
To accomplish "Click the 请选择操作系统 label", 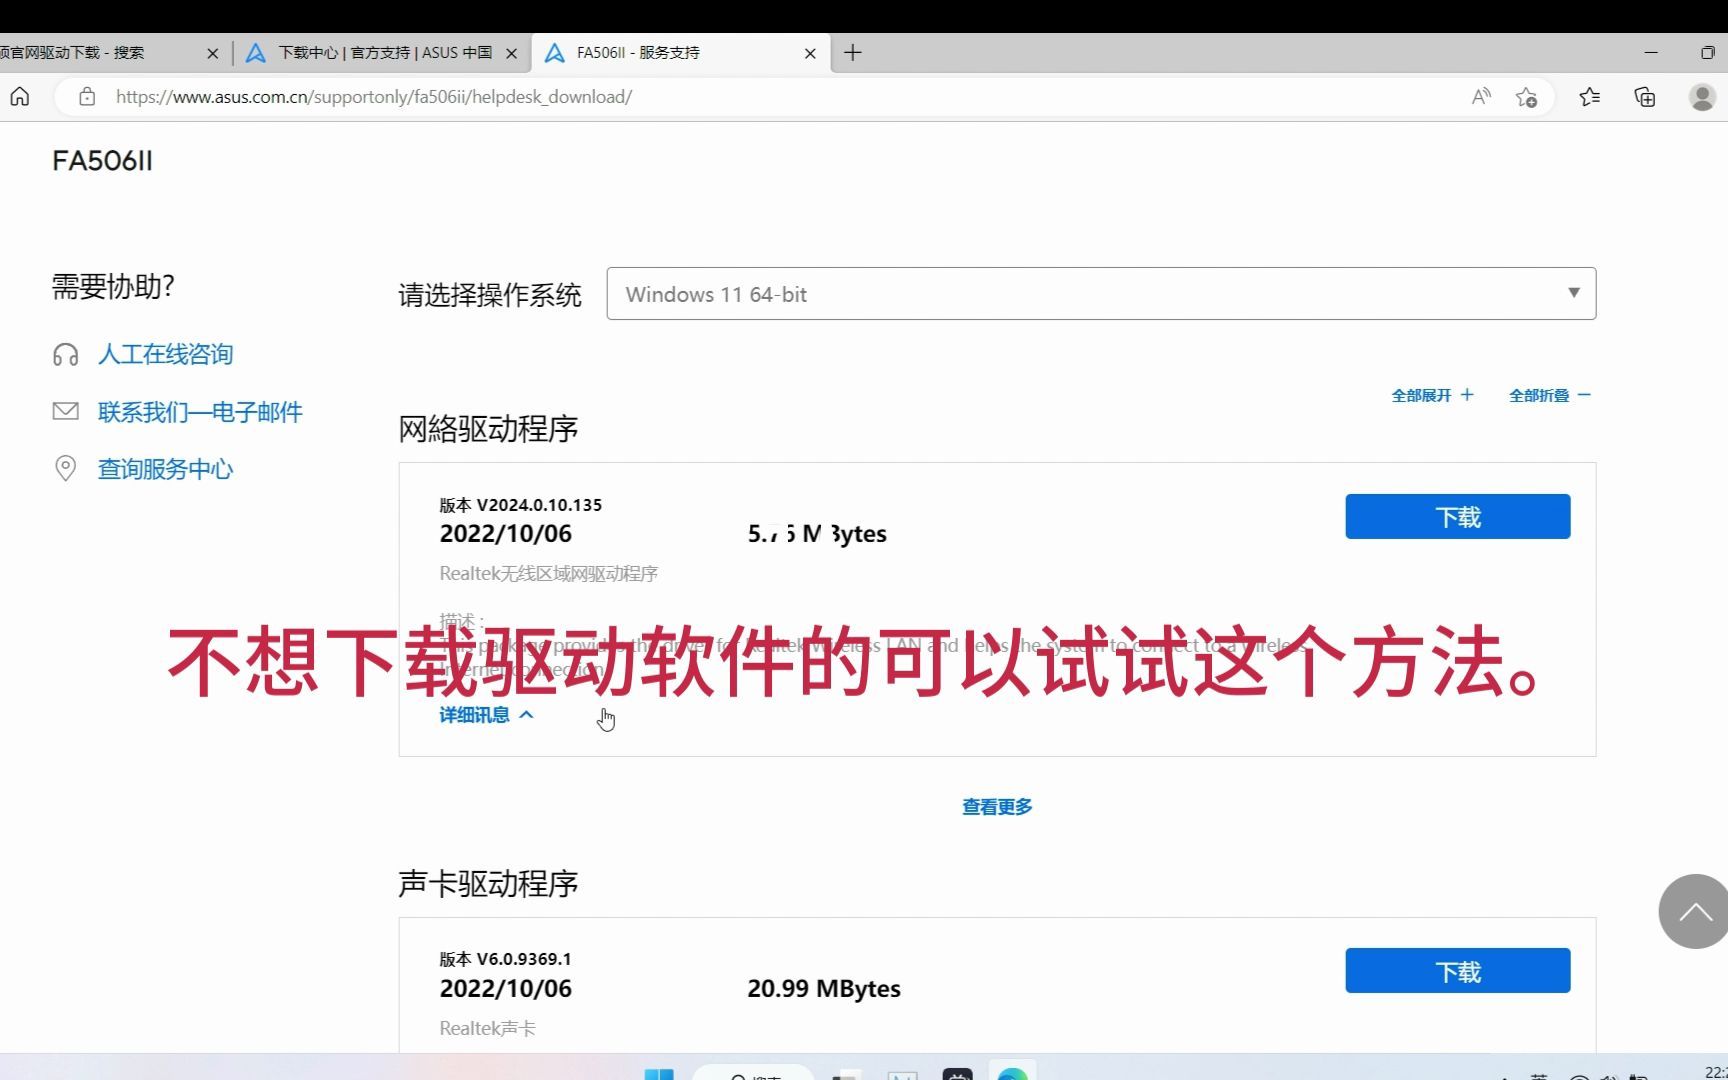I will (x=490, y=295).
